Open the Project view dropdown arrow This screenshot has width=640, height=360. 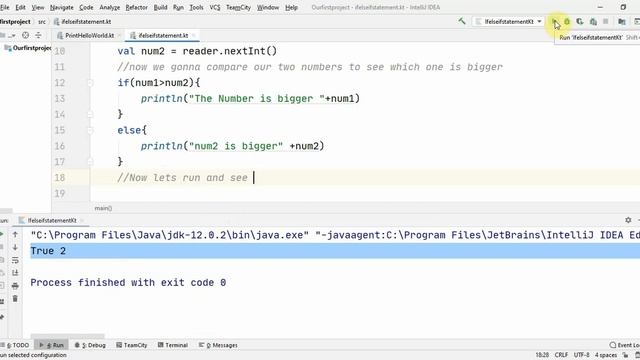pyautogui.click(x=13, y=36)
